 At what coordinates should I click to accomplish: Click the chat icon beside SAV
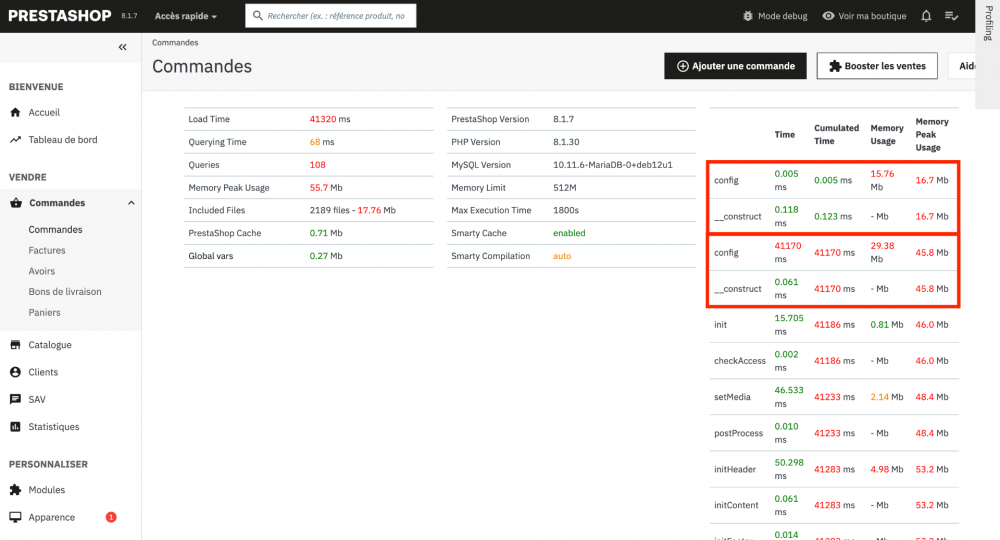(15, 400)
